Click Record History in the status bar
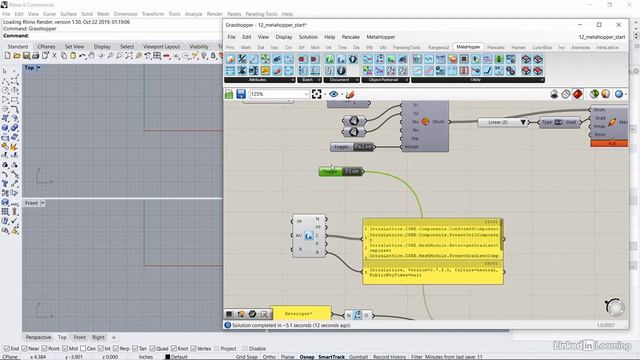640x360 pixels. pos(389,357)
